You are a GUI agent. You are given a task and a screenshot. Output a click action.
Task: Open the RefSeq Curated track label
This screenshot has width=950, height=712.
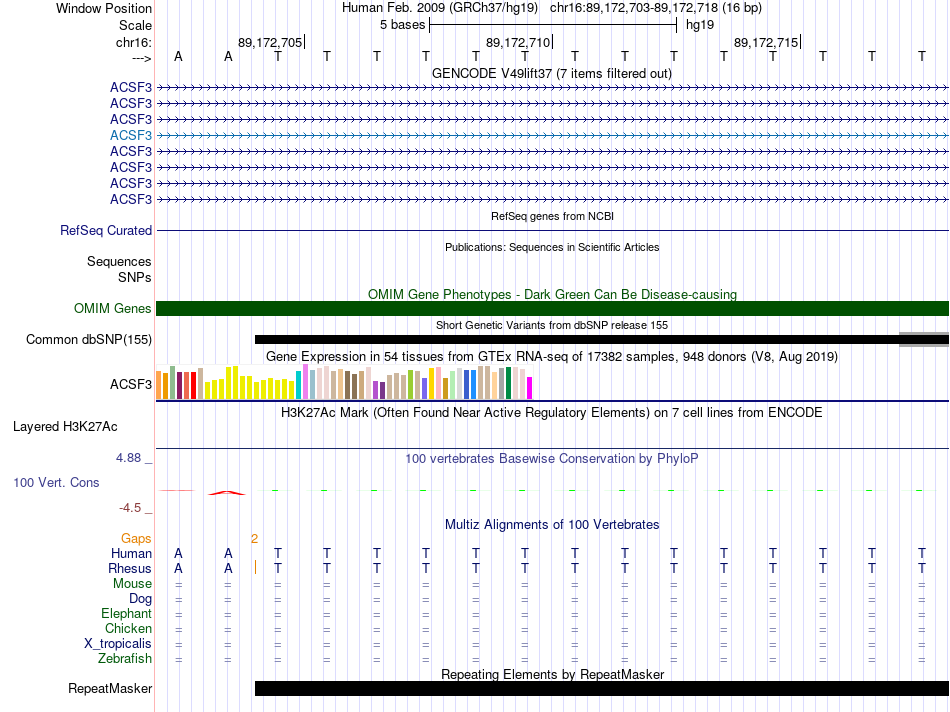[106, 230]
